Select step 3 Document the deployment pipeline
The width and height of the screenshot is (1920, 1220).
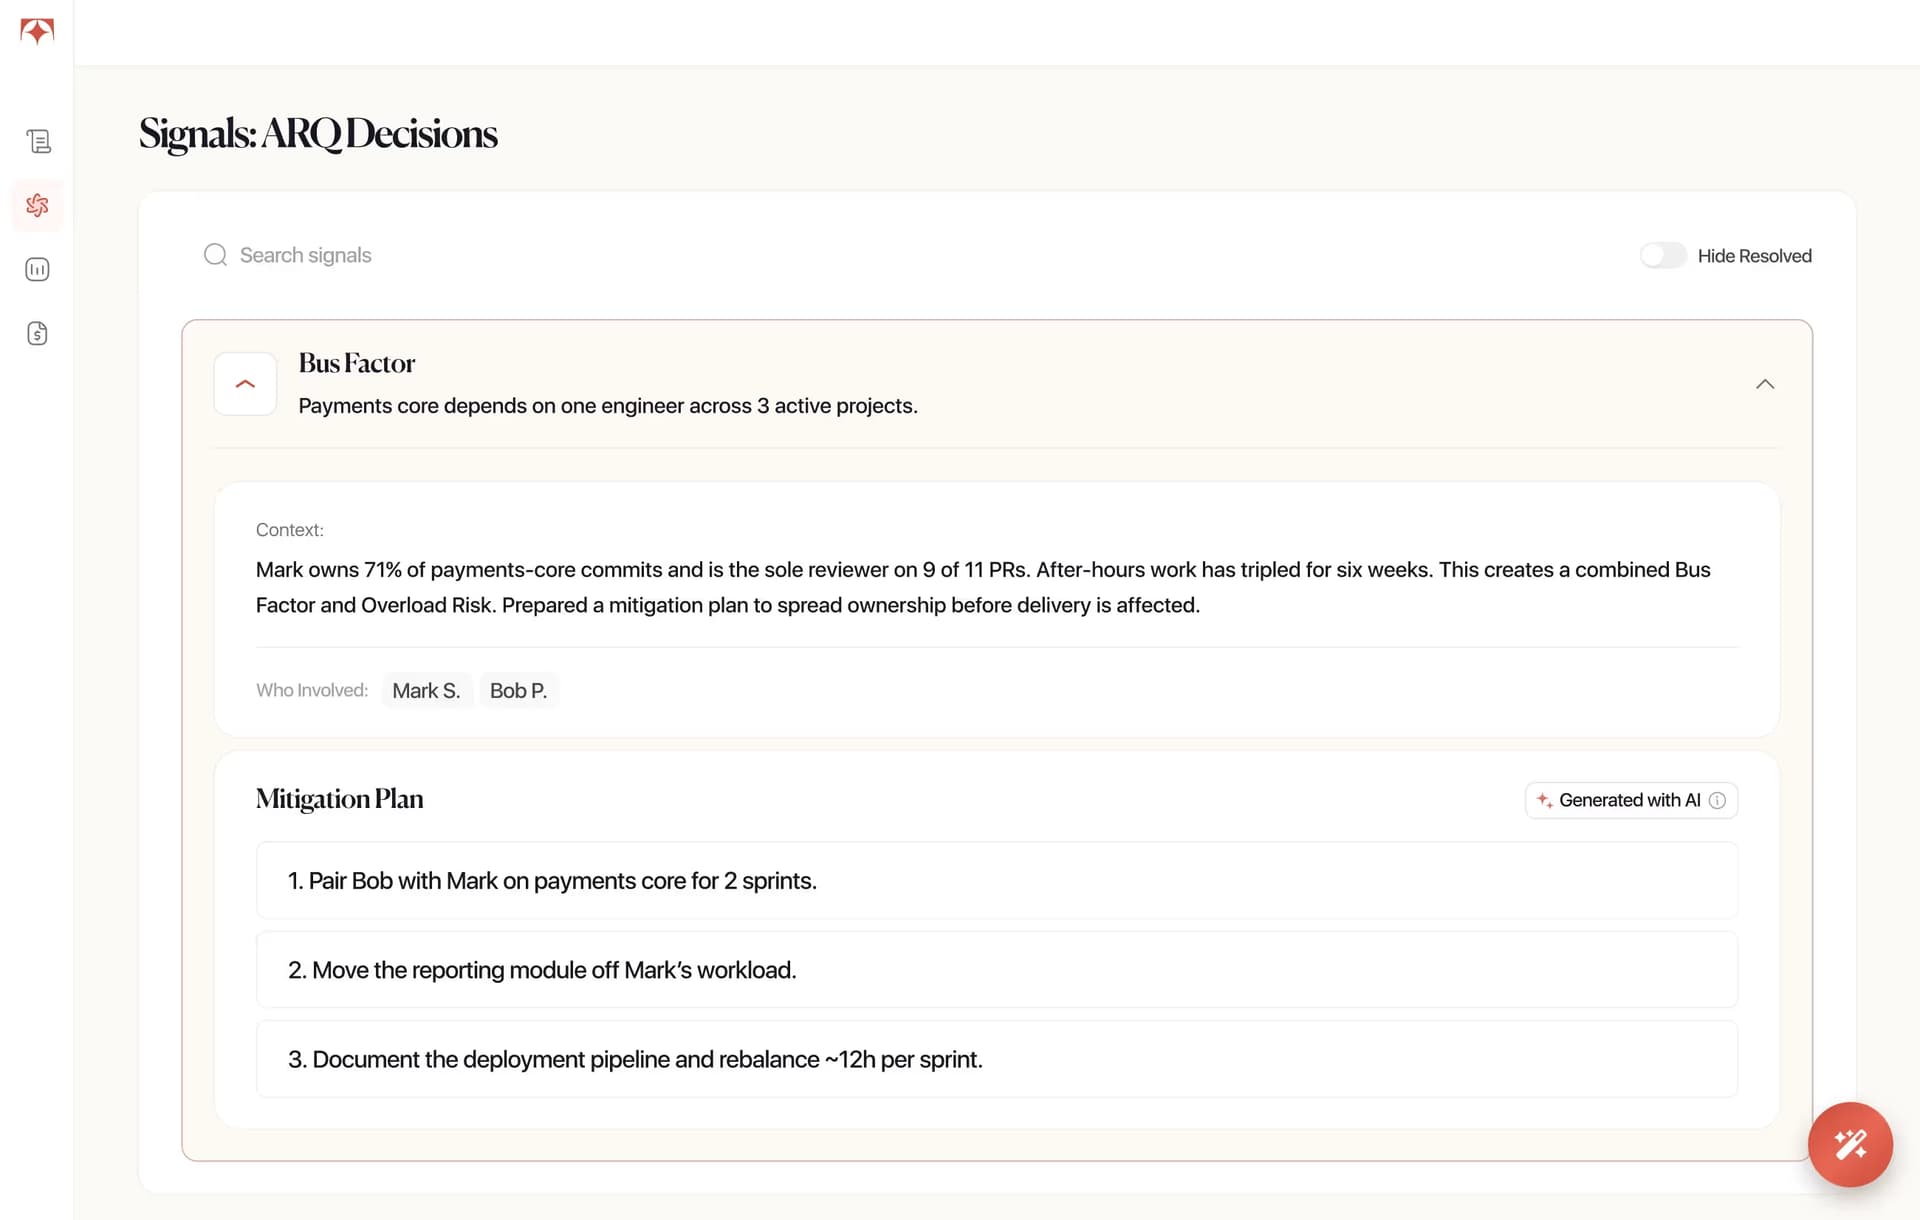[x=997, y=1058]
